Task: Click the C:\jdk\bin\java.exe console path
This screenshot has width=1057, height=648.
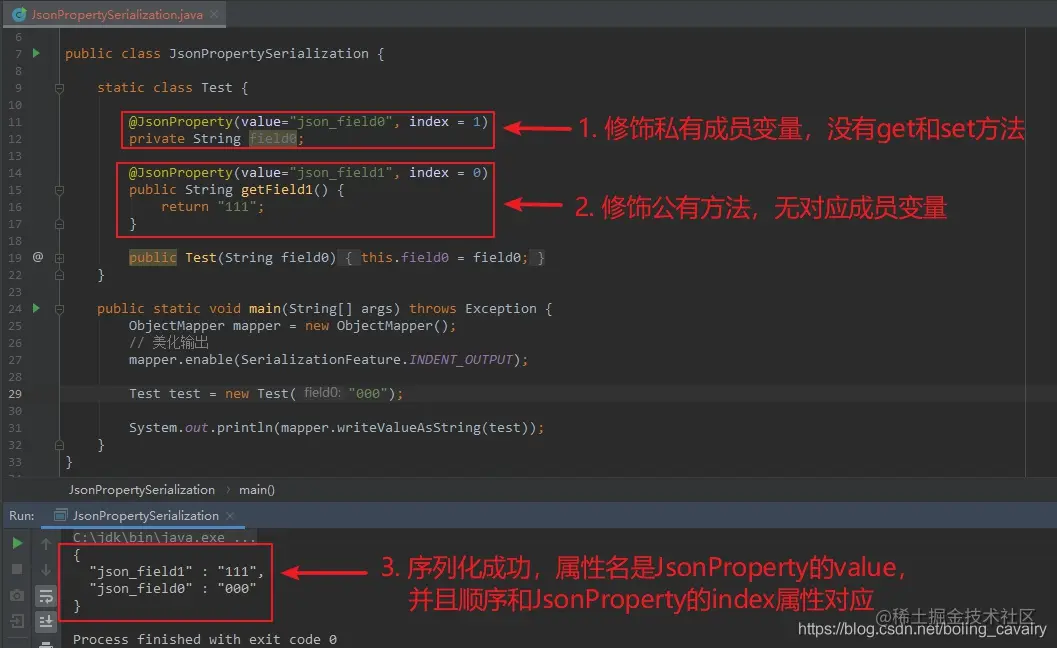Action: click(150, 537)
